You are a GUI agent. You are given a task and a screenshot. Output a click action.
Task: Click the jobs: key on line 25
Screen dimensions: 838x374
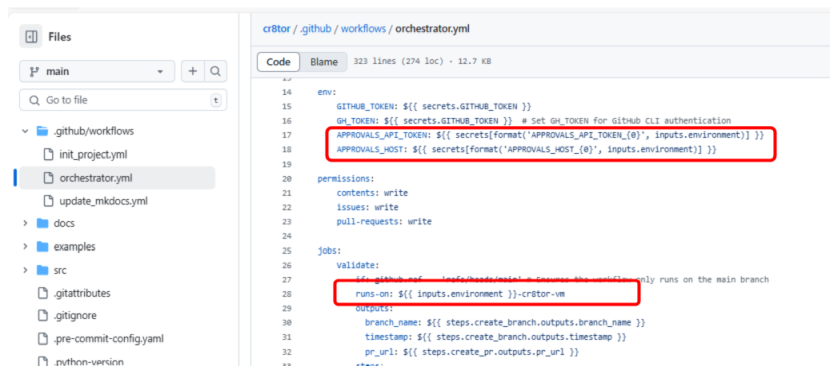[329, 251]
